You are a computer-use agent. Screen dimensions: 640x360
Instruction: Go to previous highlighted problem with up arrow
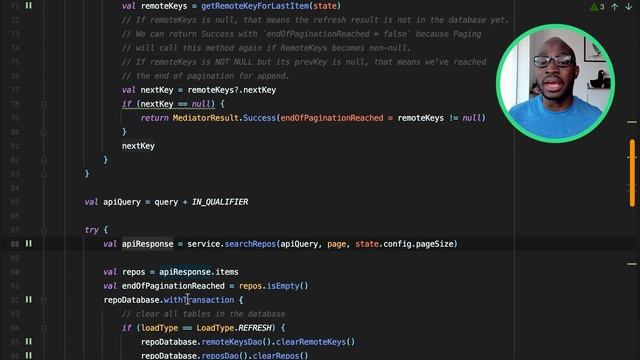point(614,7)
